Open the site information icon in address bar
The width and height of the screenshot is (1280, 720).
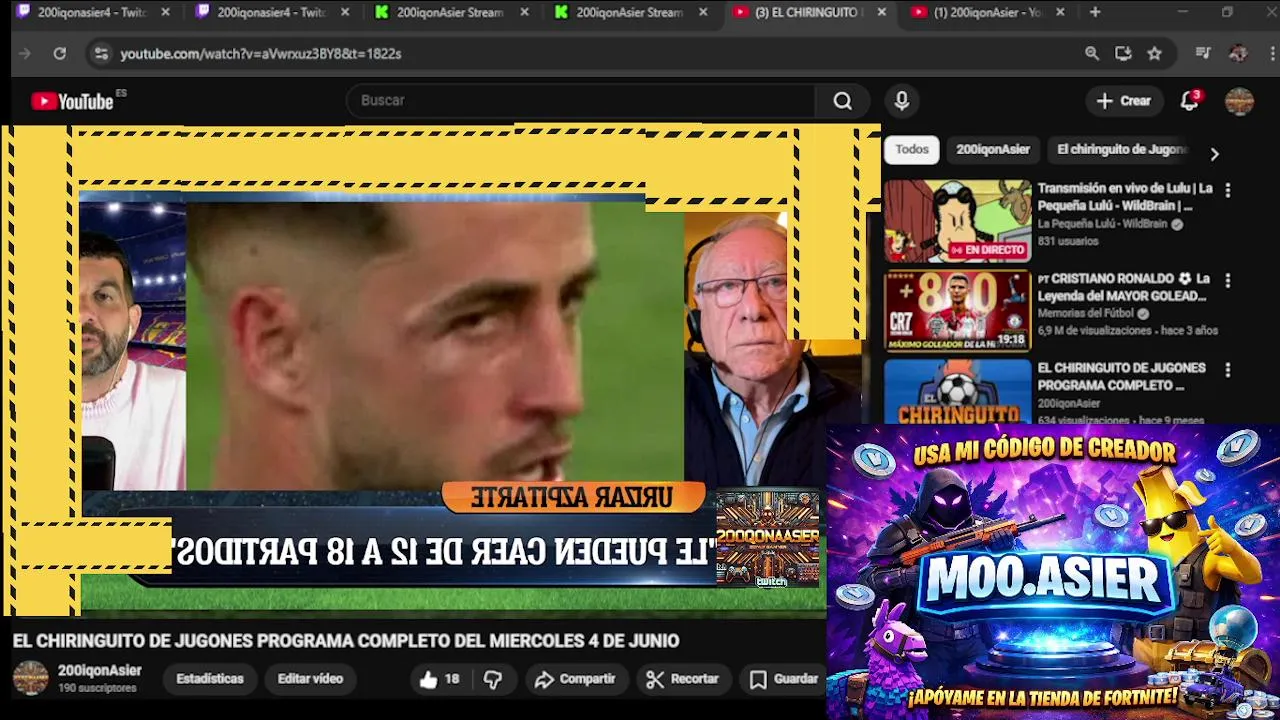point(100,54)
